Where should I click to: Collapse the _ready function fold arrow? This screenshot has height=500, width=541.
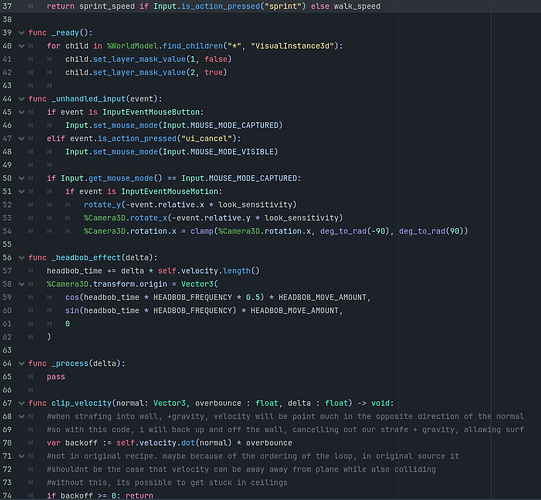pyautogui.click(x=21, y=33)
